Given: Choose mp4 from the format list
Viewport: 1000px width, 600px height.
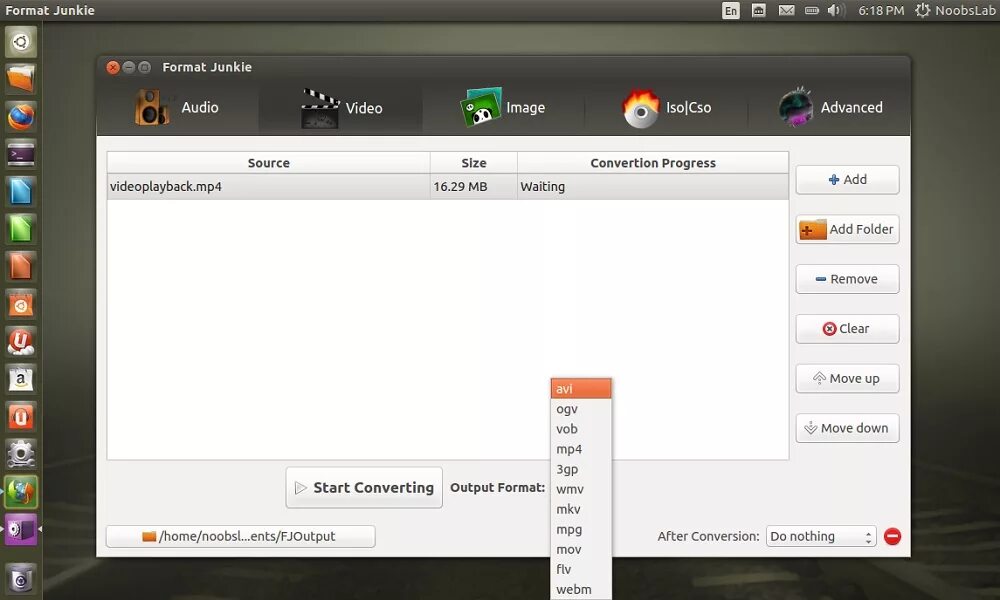Looking at the screenshot, I should point(581,449).
